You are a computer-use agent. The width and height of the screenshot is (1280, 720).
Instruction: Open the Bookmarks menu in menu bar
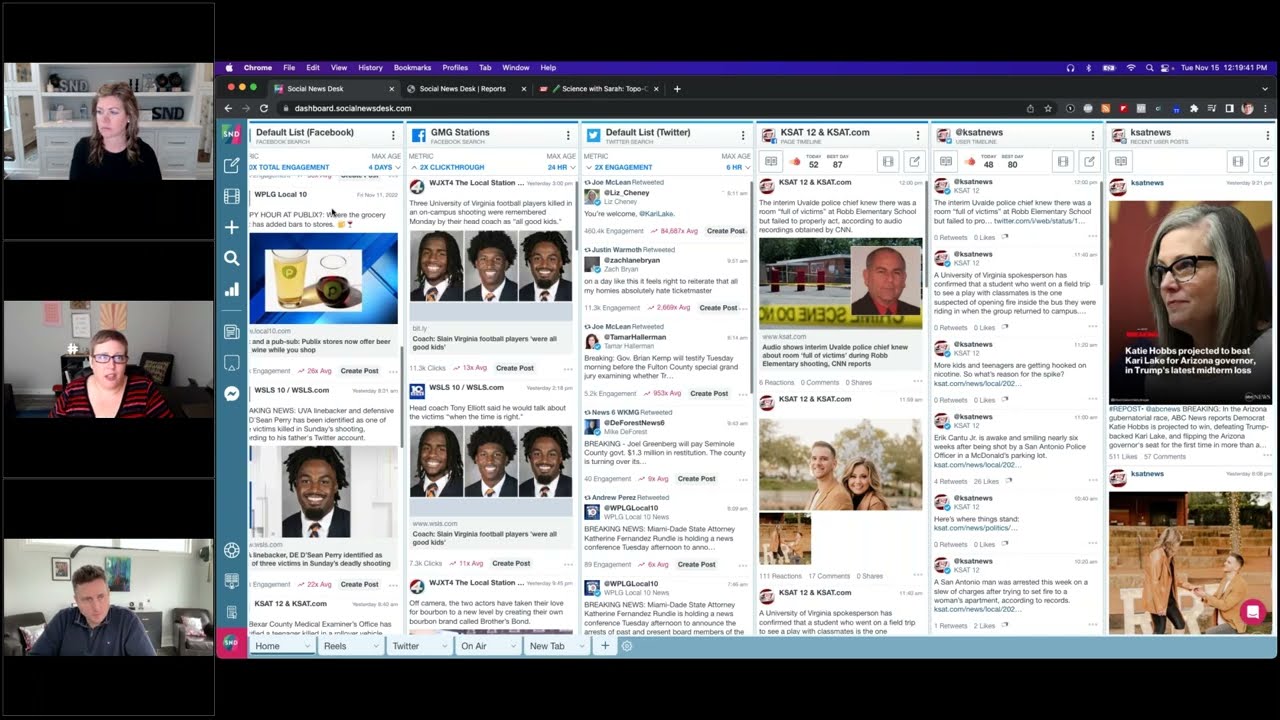(x=412, y=68)
